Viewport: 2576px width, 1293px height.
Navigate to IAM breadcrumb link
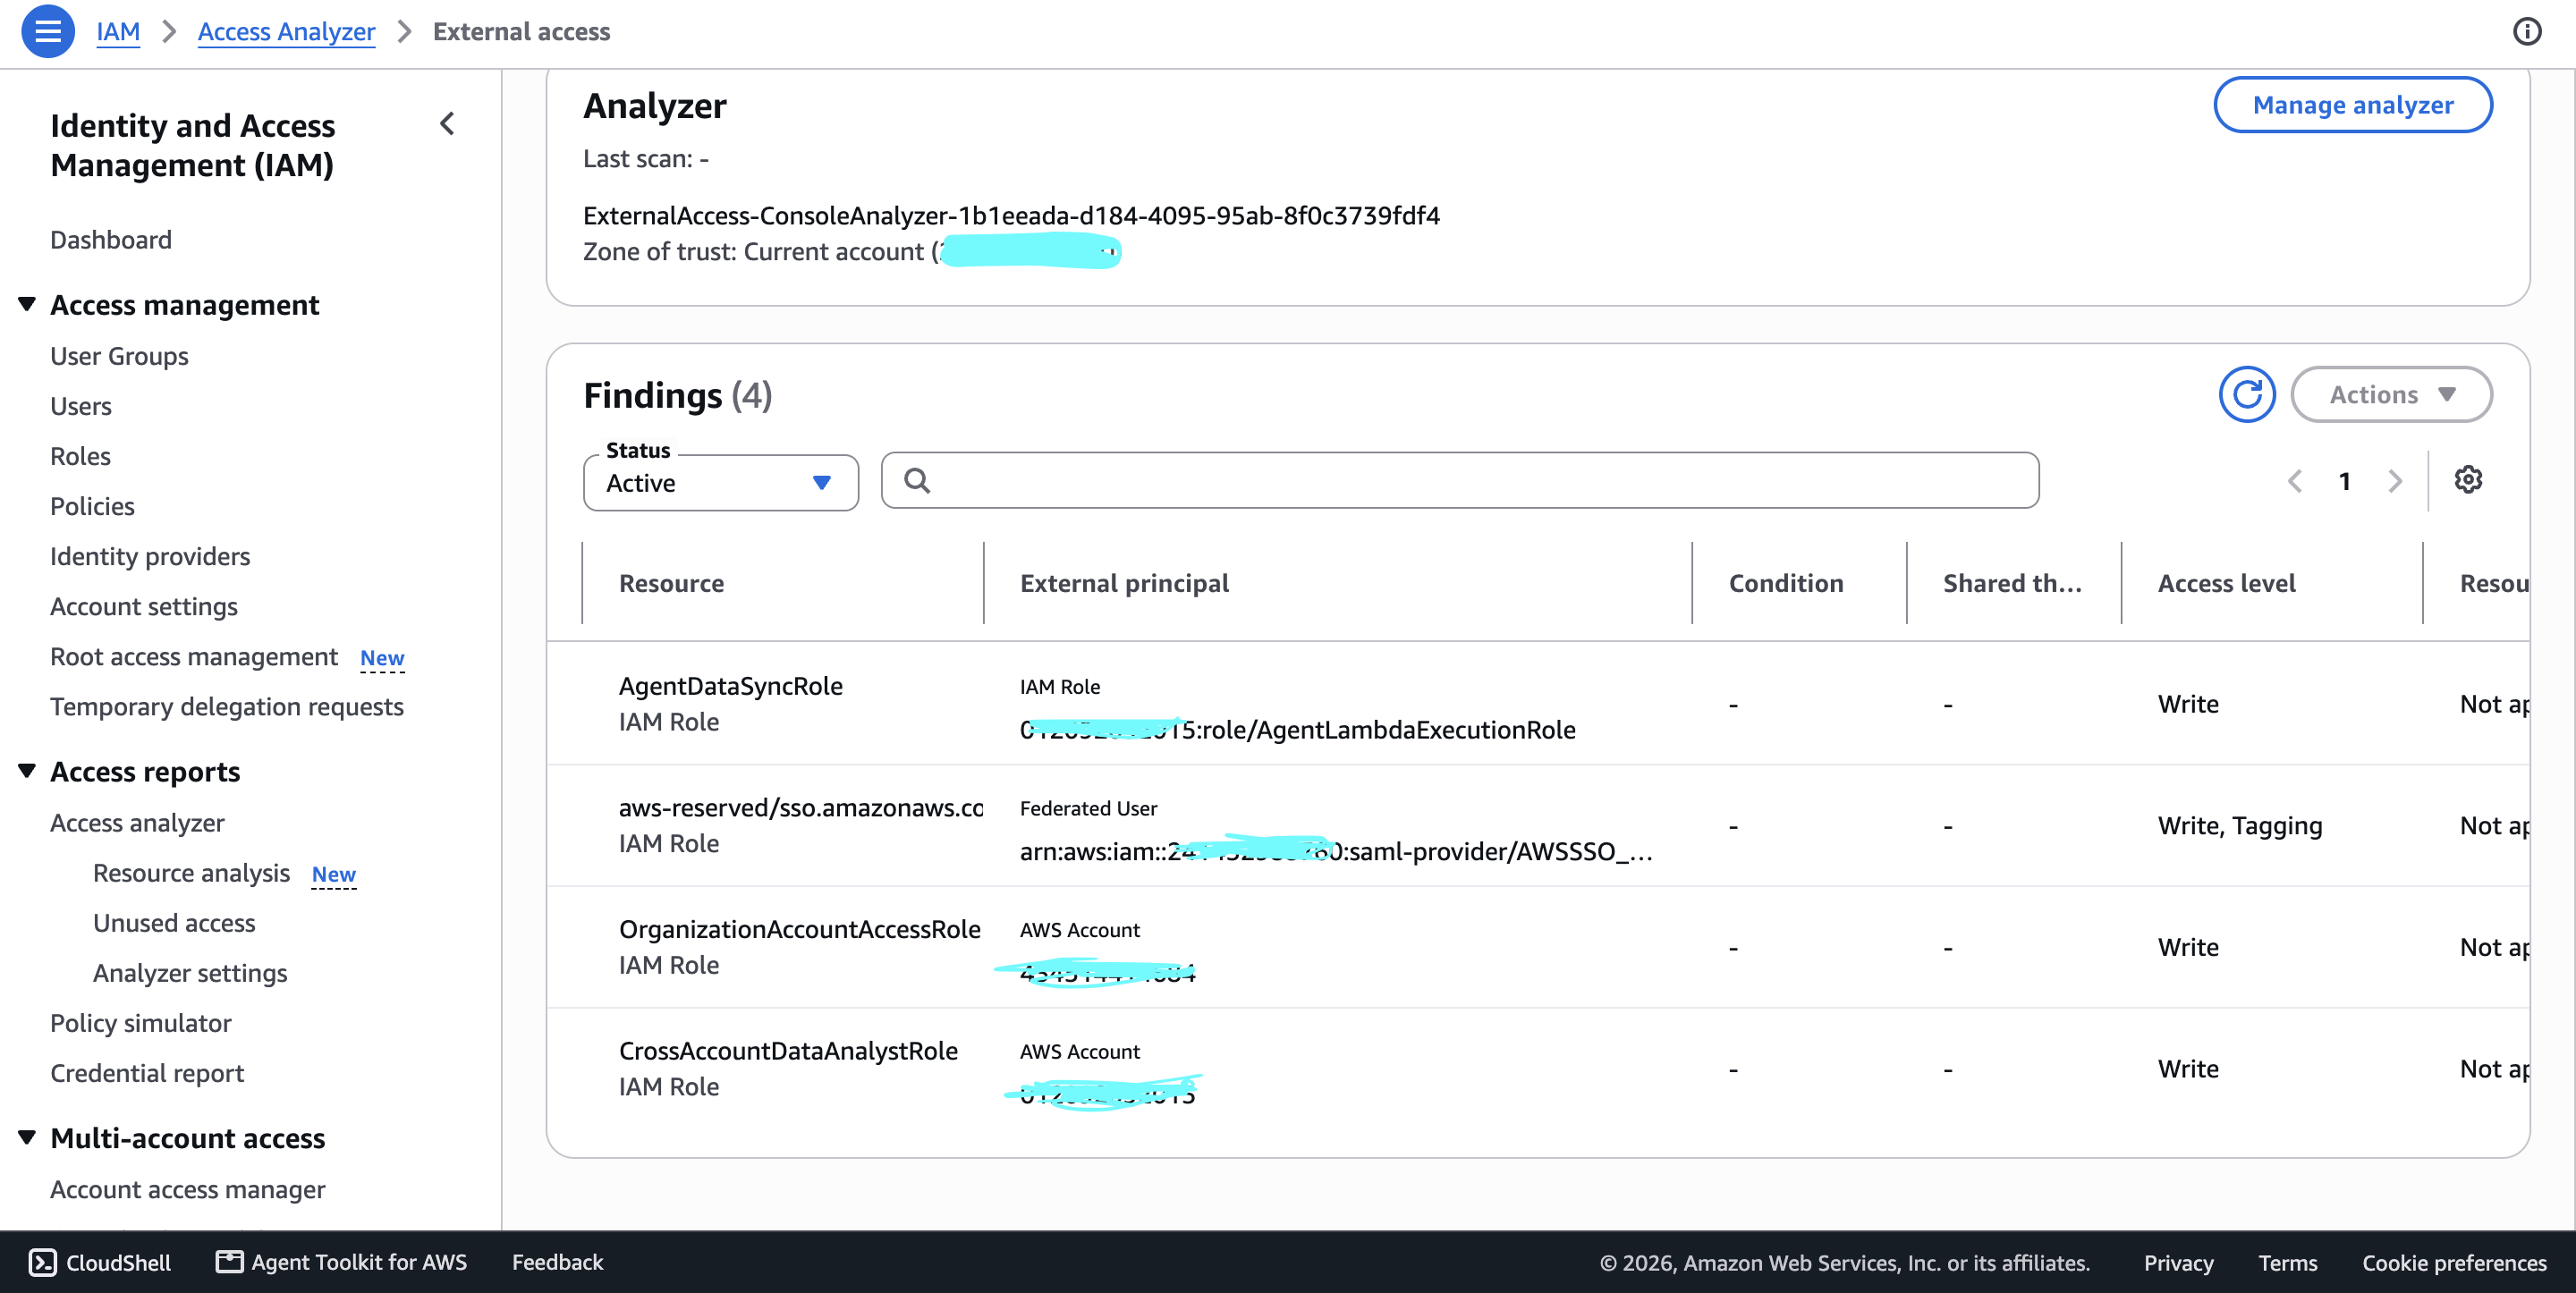click(x=118, y=32)
